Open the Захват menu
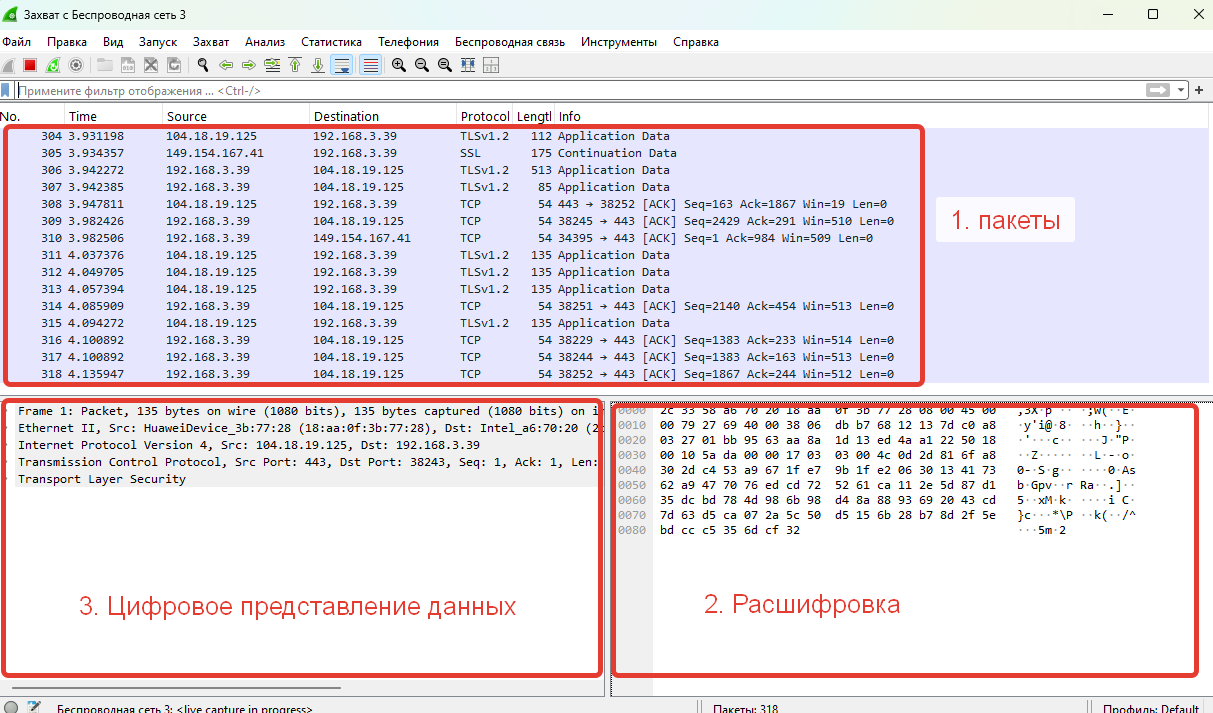Screen dimensions: 1213x713 (x=211, y=42)
